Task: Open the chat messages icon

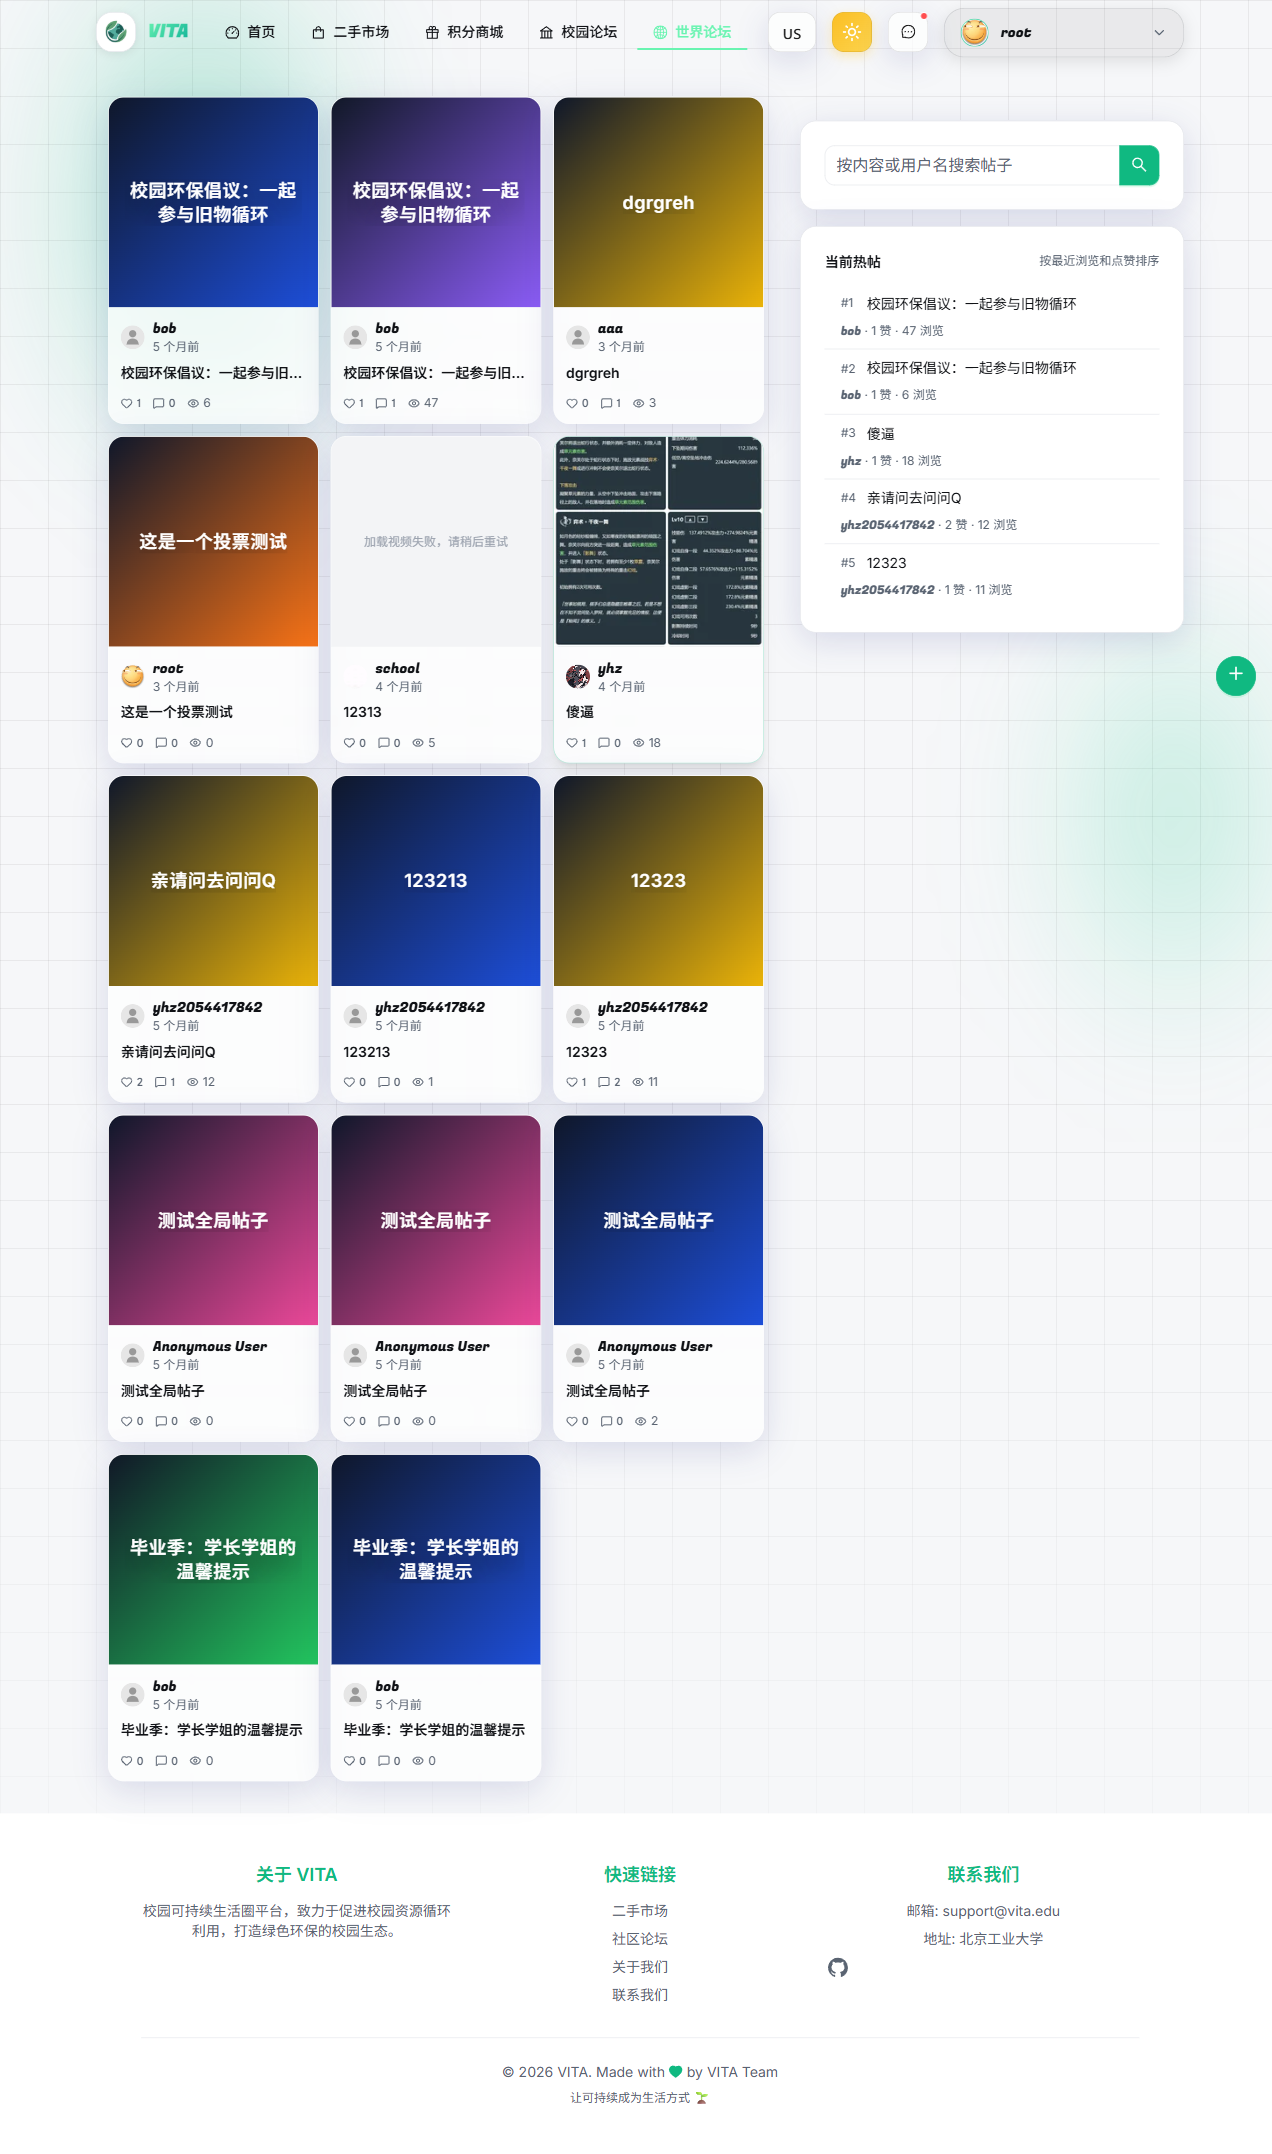Action: [x=908, y=32]
